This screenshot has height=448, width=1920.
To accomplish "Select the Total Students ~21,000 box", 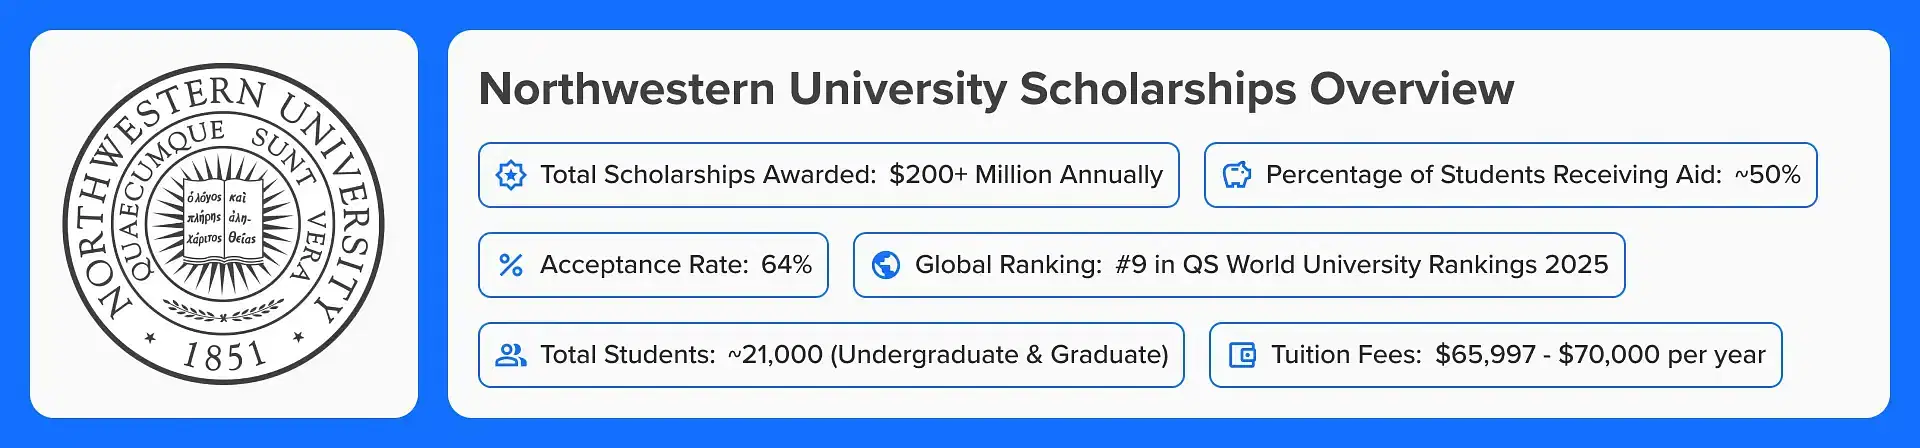I will [831, 355].
